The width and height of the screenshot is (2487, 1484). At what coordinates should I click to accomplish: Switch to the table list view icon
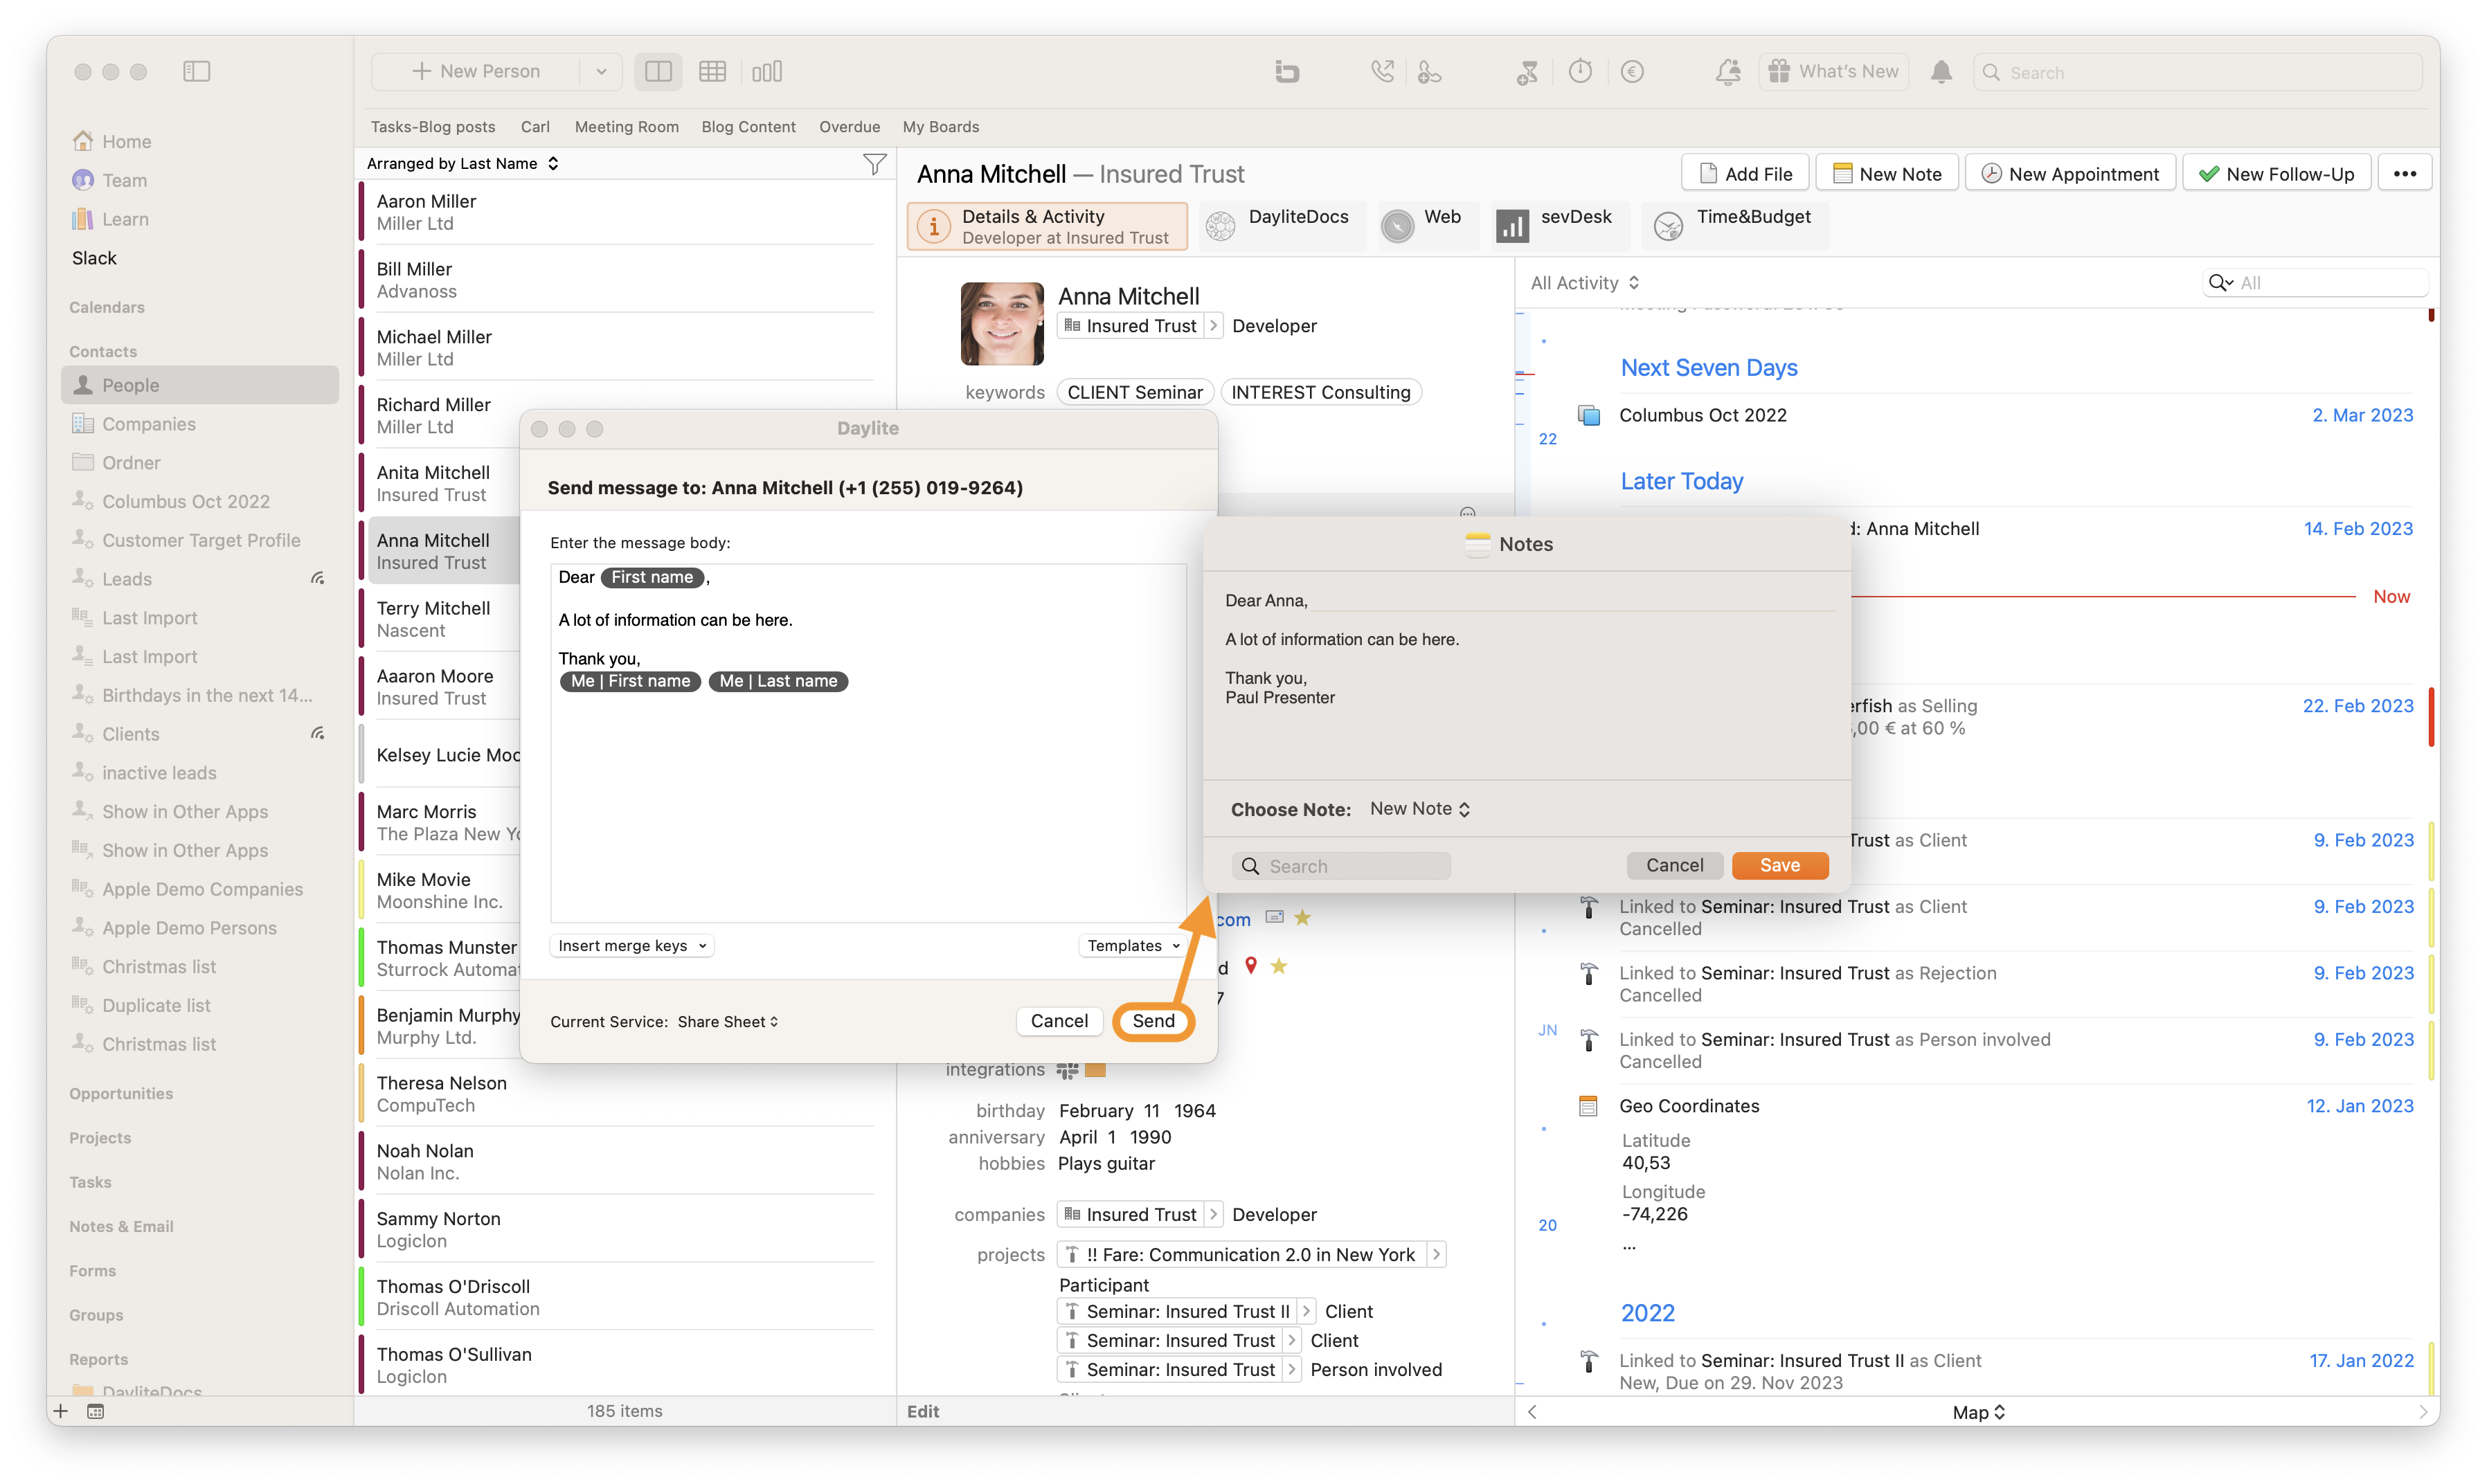point(712,71)
